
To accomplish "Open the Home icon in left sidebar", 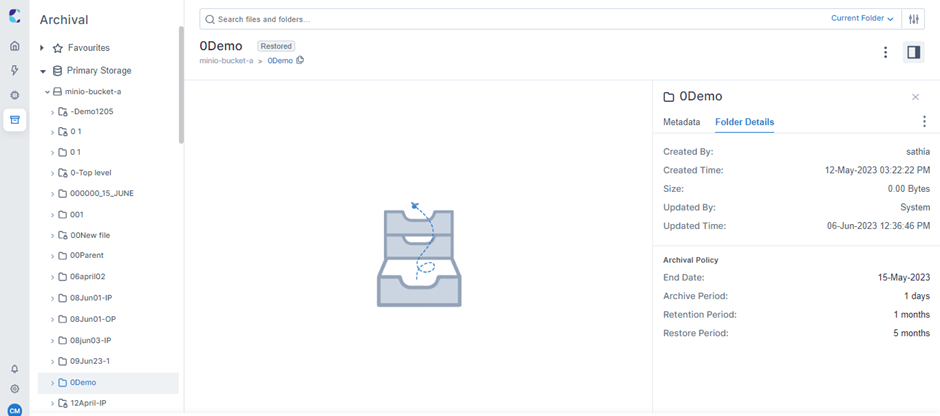I will [15, 46].
